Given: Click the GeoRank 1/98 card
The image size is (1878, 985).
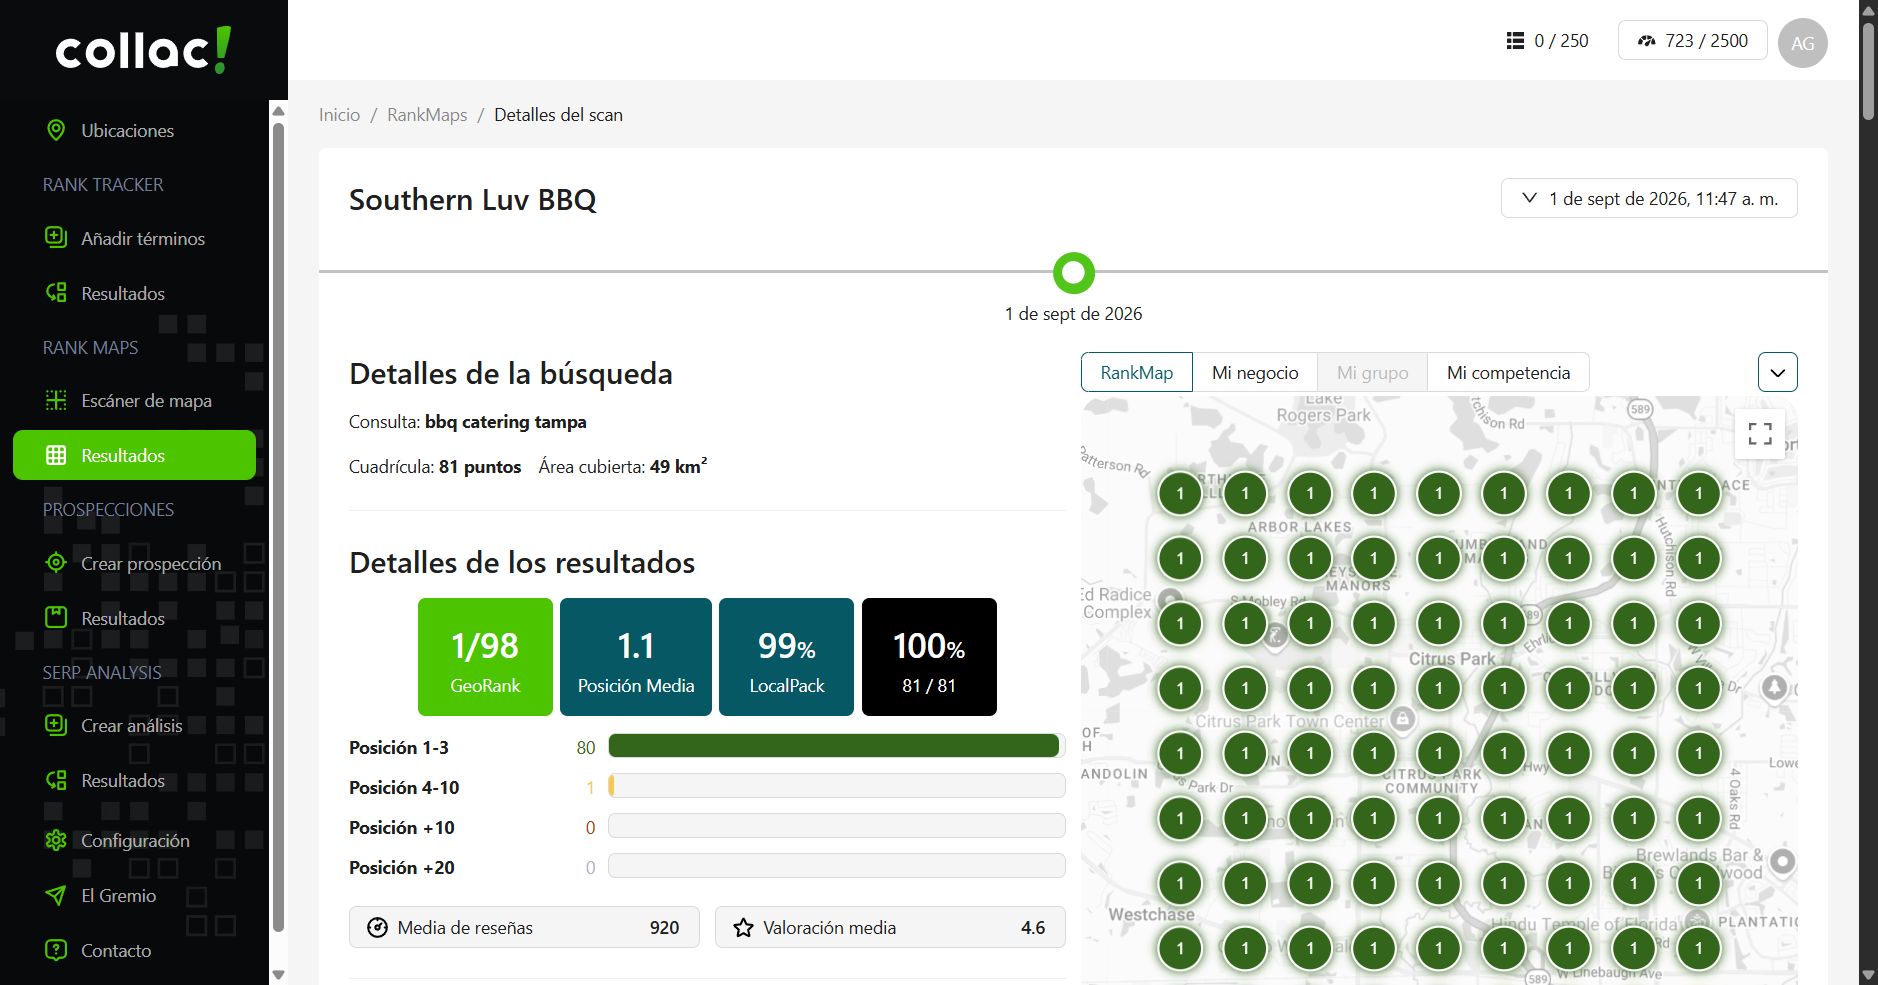Looking at the screenshot, I should [485, 657].
